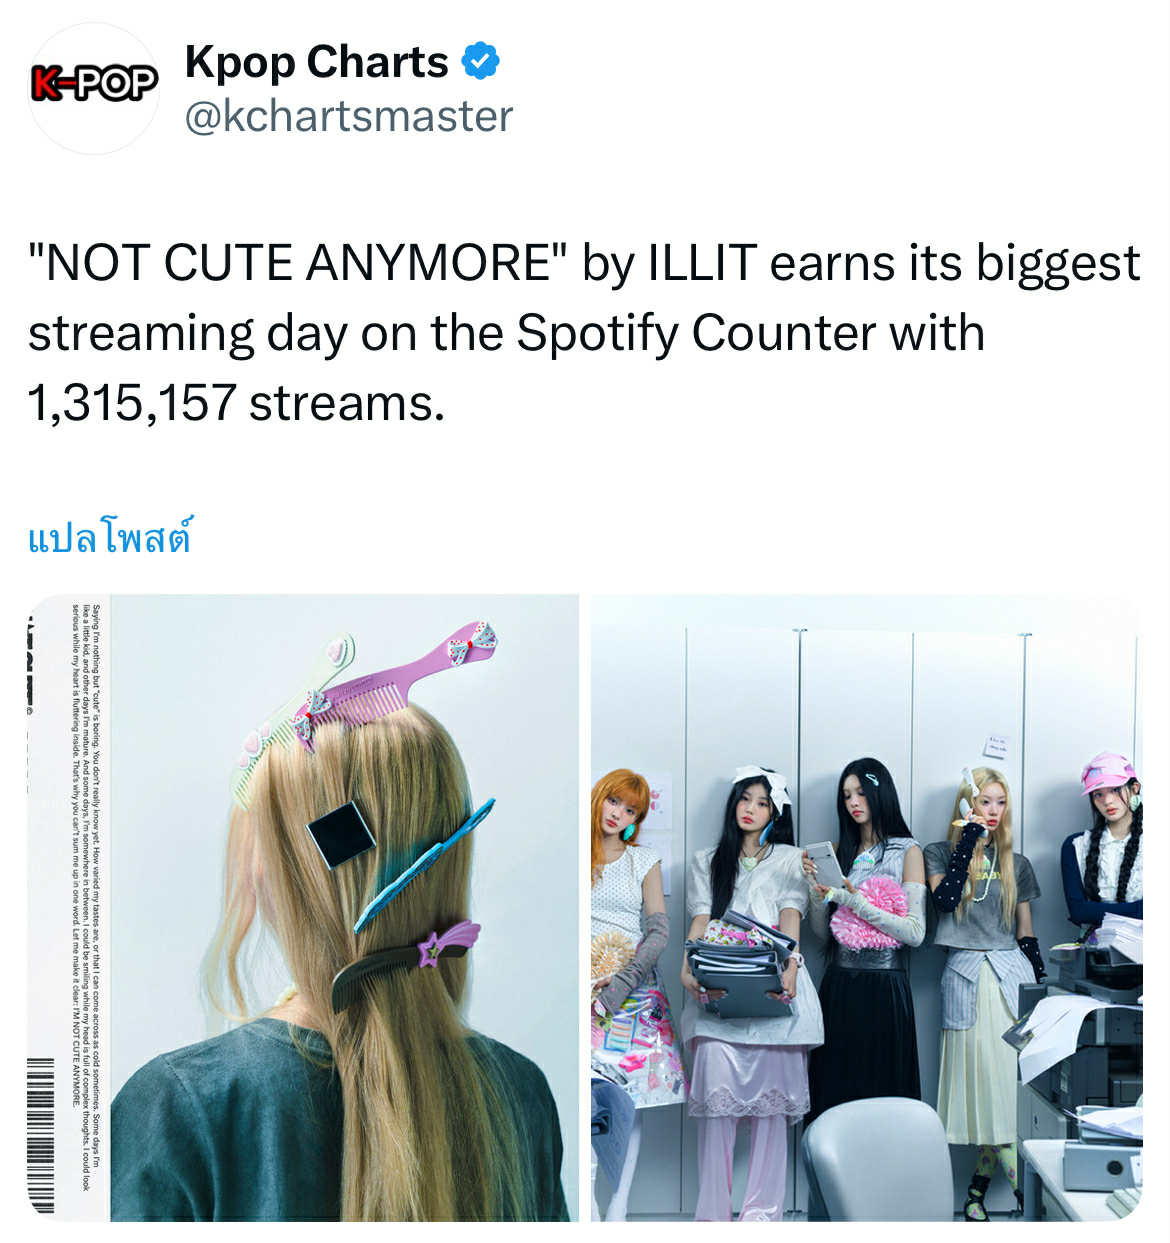Click the blue hair clip on blonde hair
The height and width of the screenshot is (1243, 1170).
point(422,865)
